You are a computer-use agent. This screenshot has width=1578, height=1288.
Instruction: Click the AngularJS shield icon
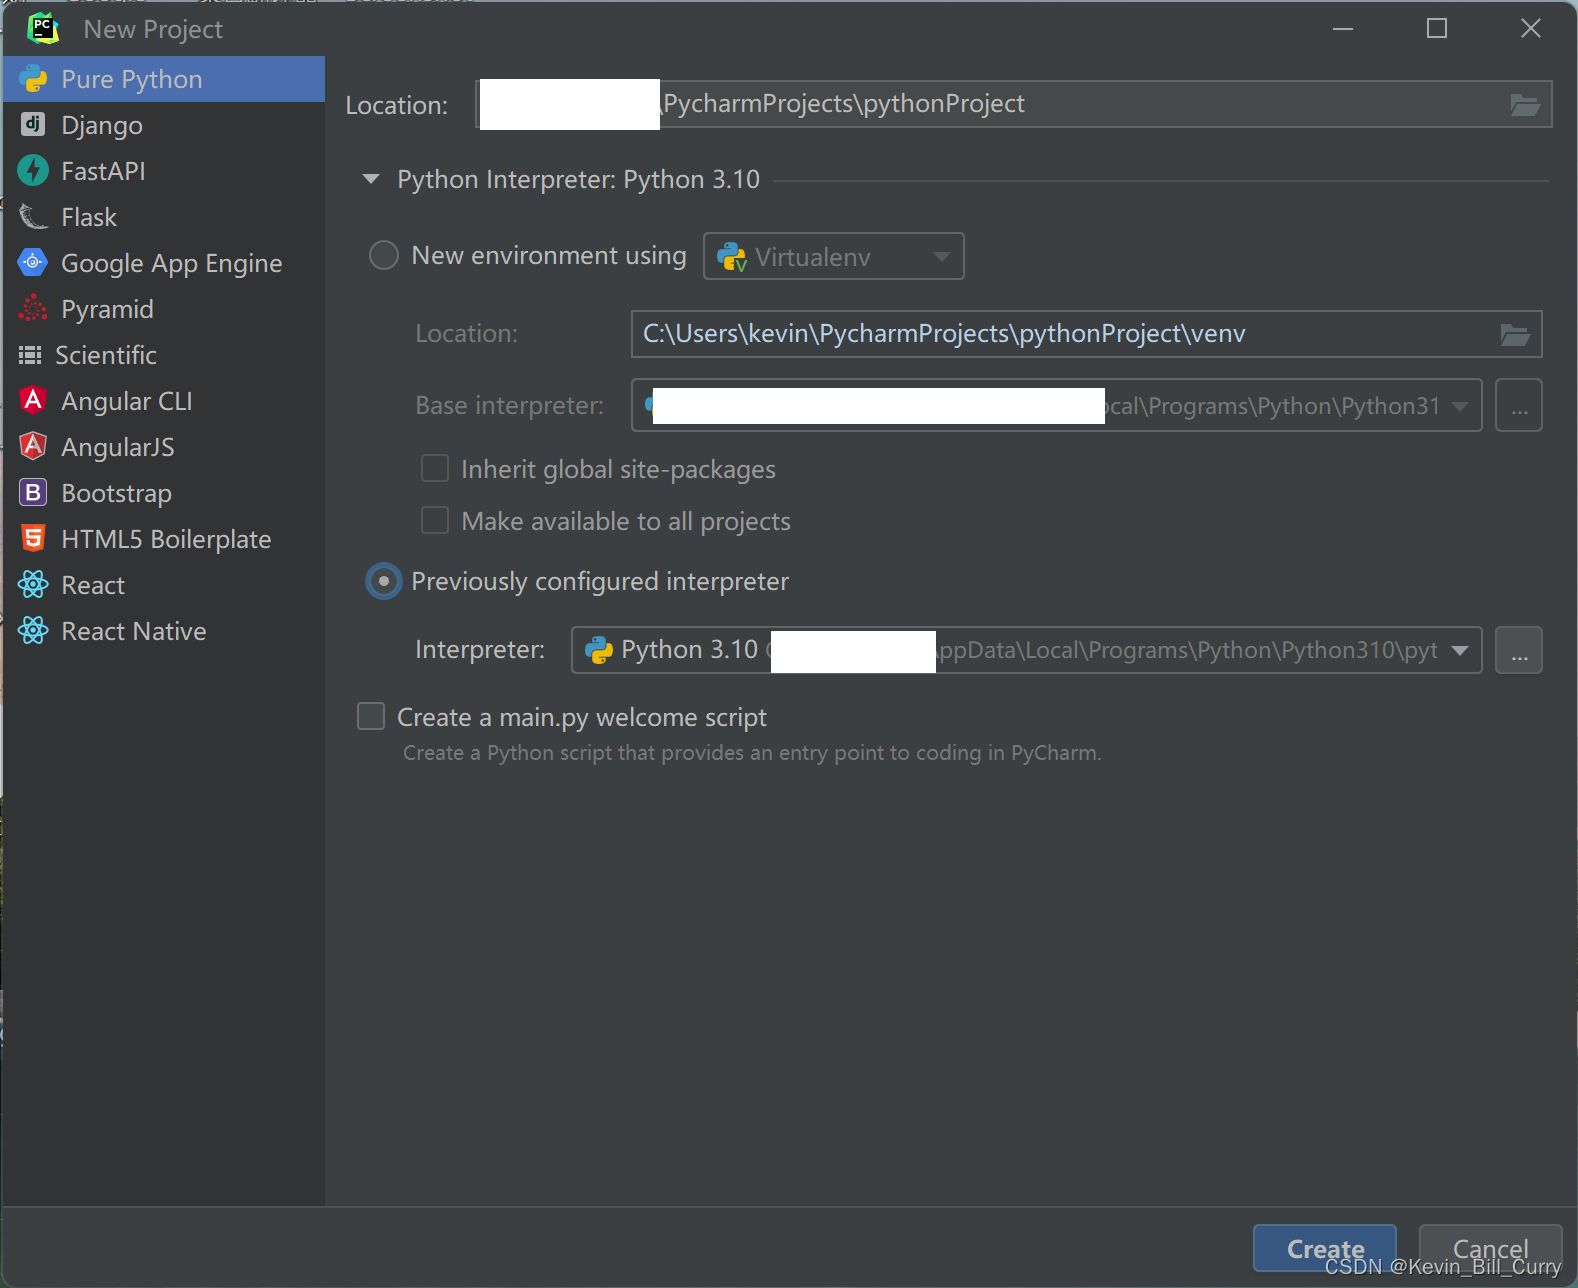[33, 446]
